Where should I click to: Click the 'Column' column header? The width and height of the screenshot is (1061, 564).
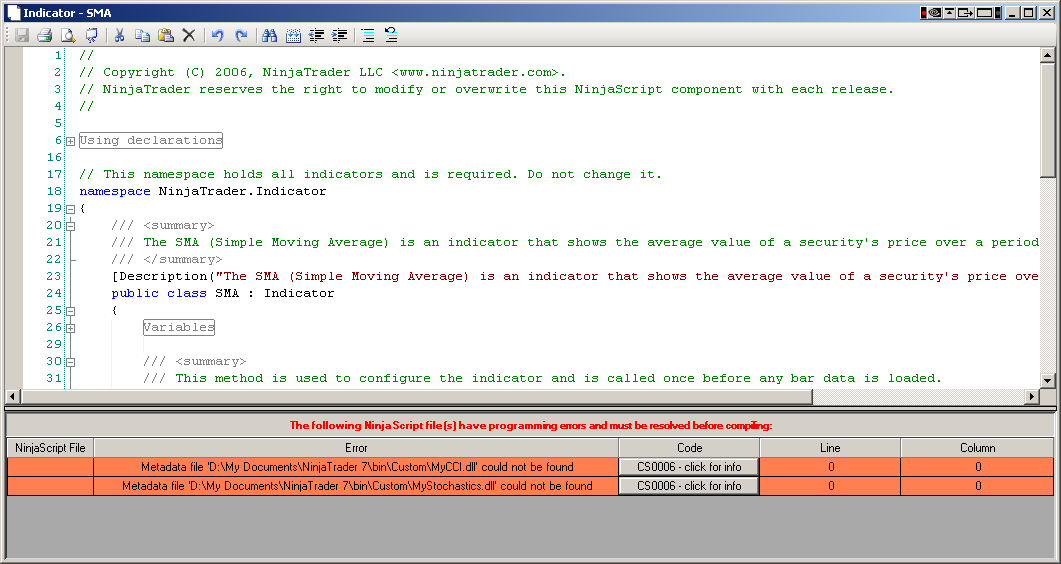(x=977, y=448)
